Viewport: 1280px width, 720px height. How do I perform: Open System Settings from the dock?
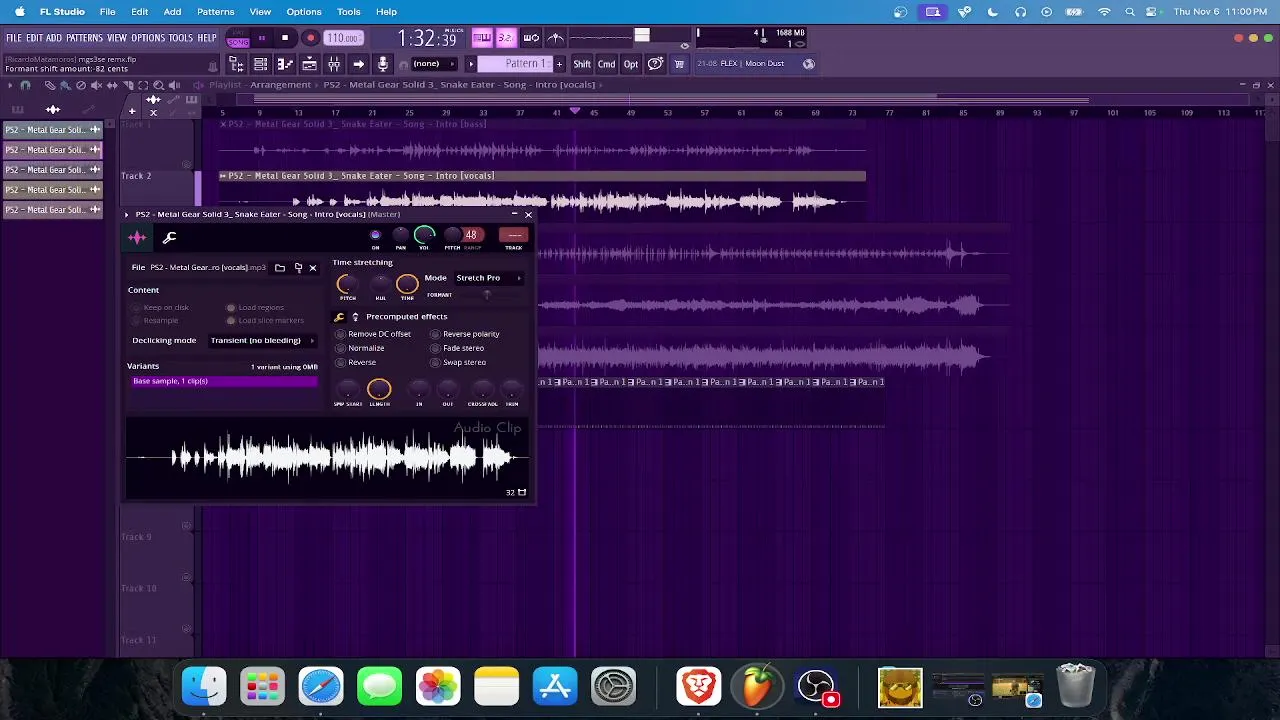pyautogui.click(x=613, y=686)
